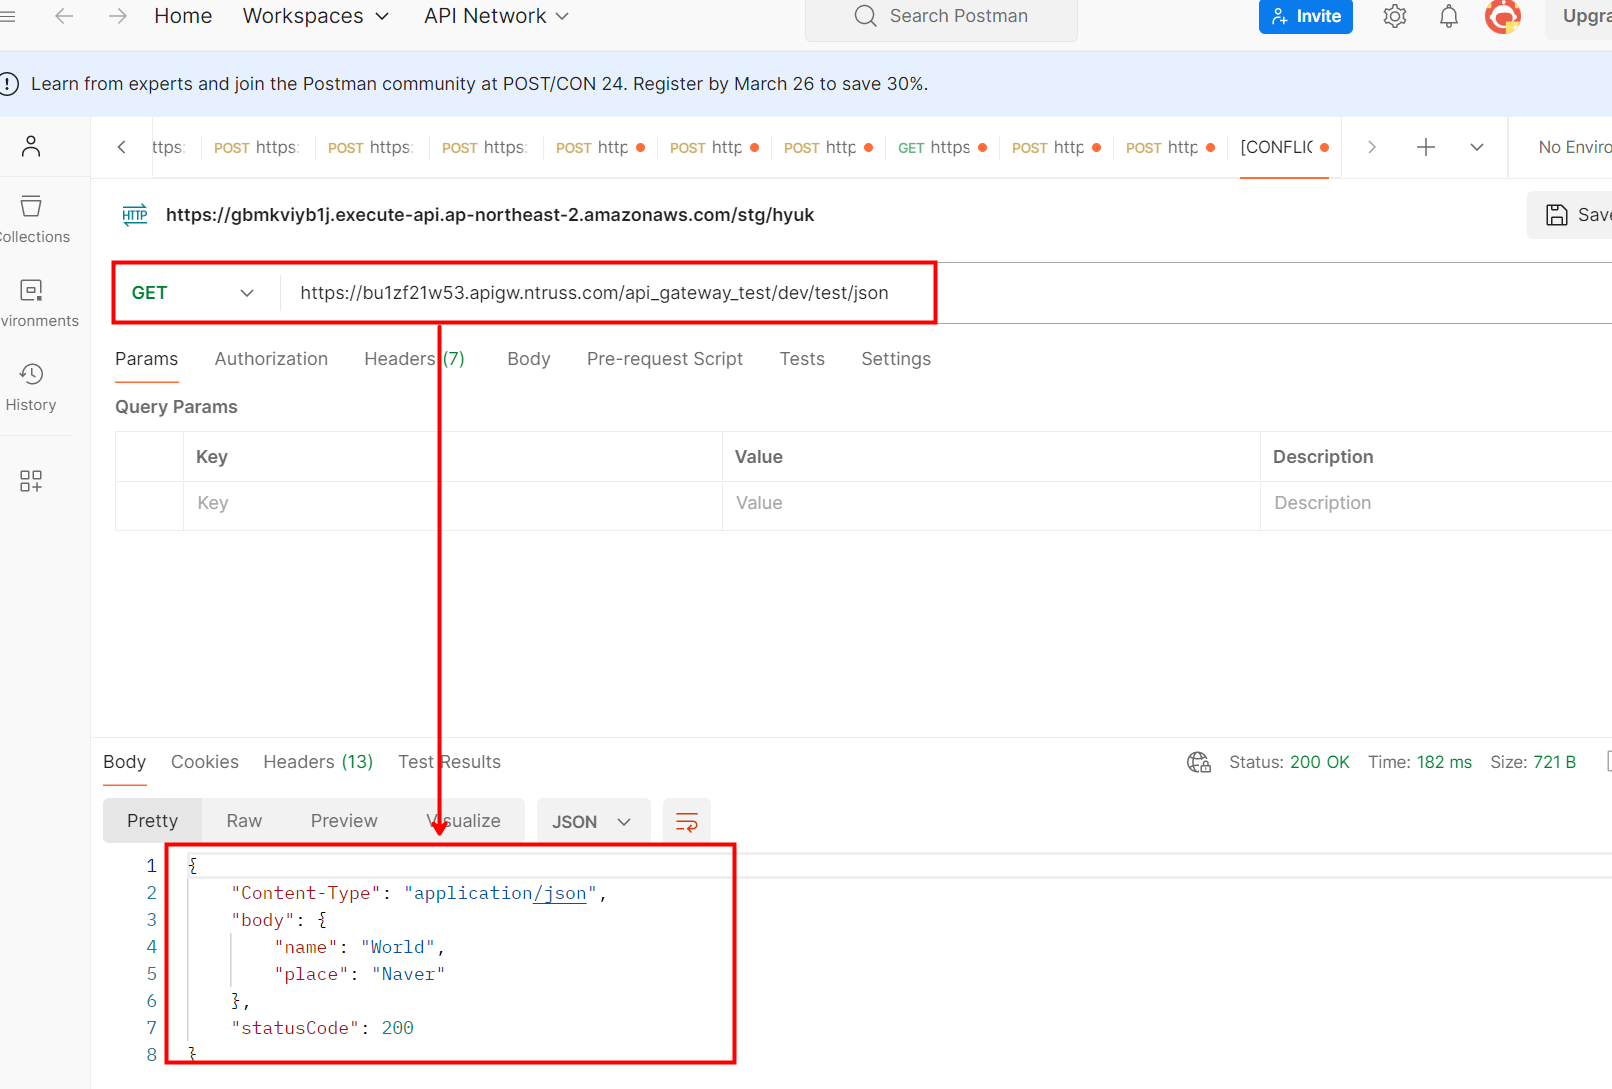Open History in the sidebar
Viewport: 1612px width, 1089px height.
coord(31,387)
